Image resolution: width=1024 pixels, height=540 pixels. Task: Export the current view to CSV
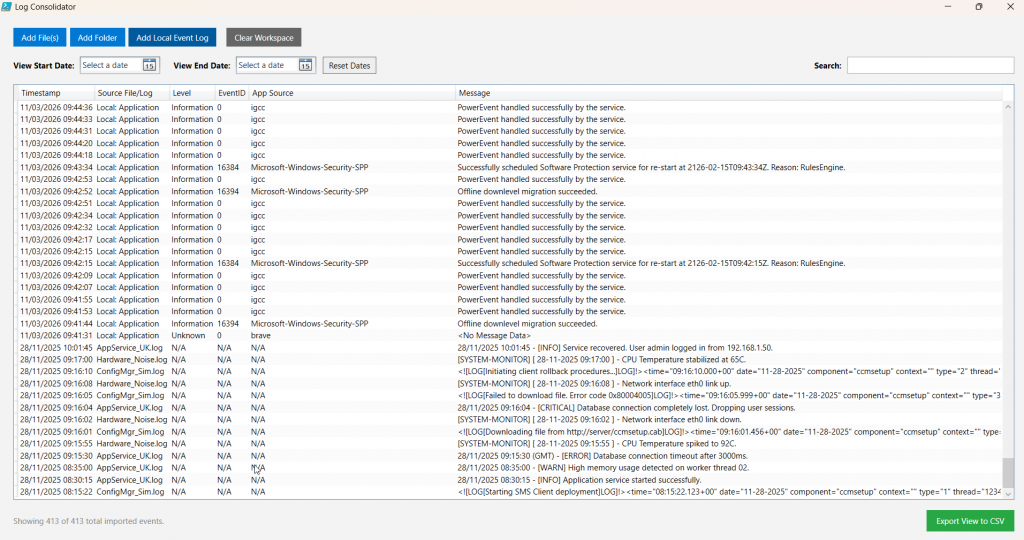pyautogui.click(x=969, y=521)
